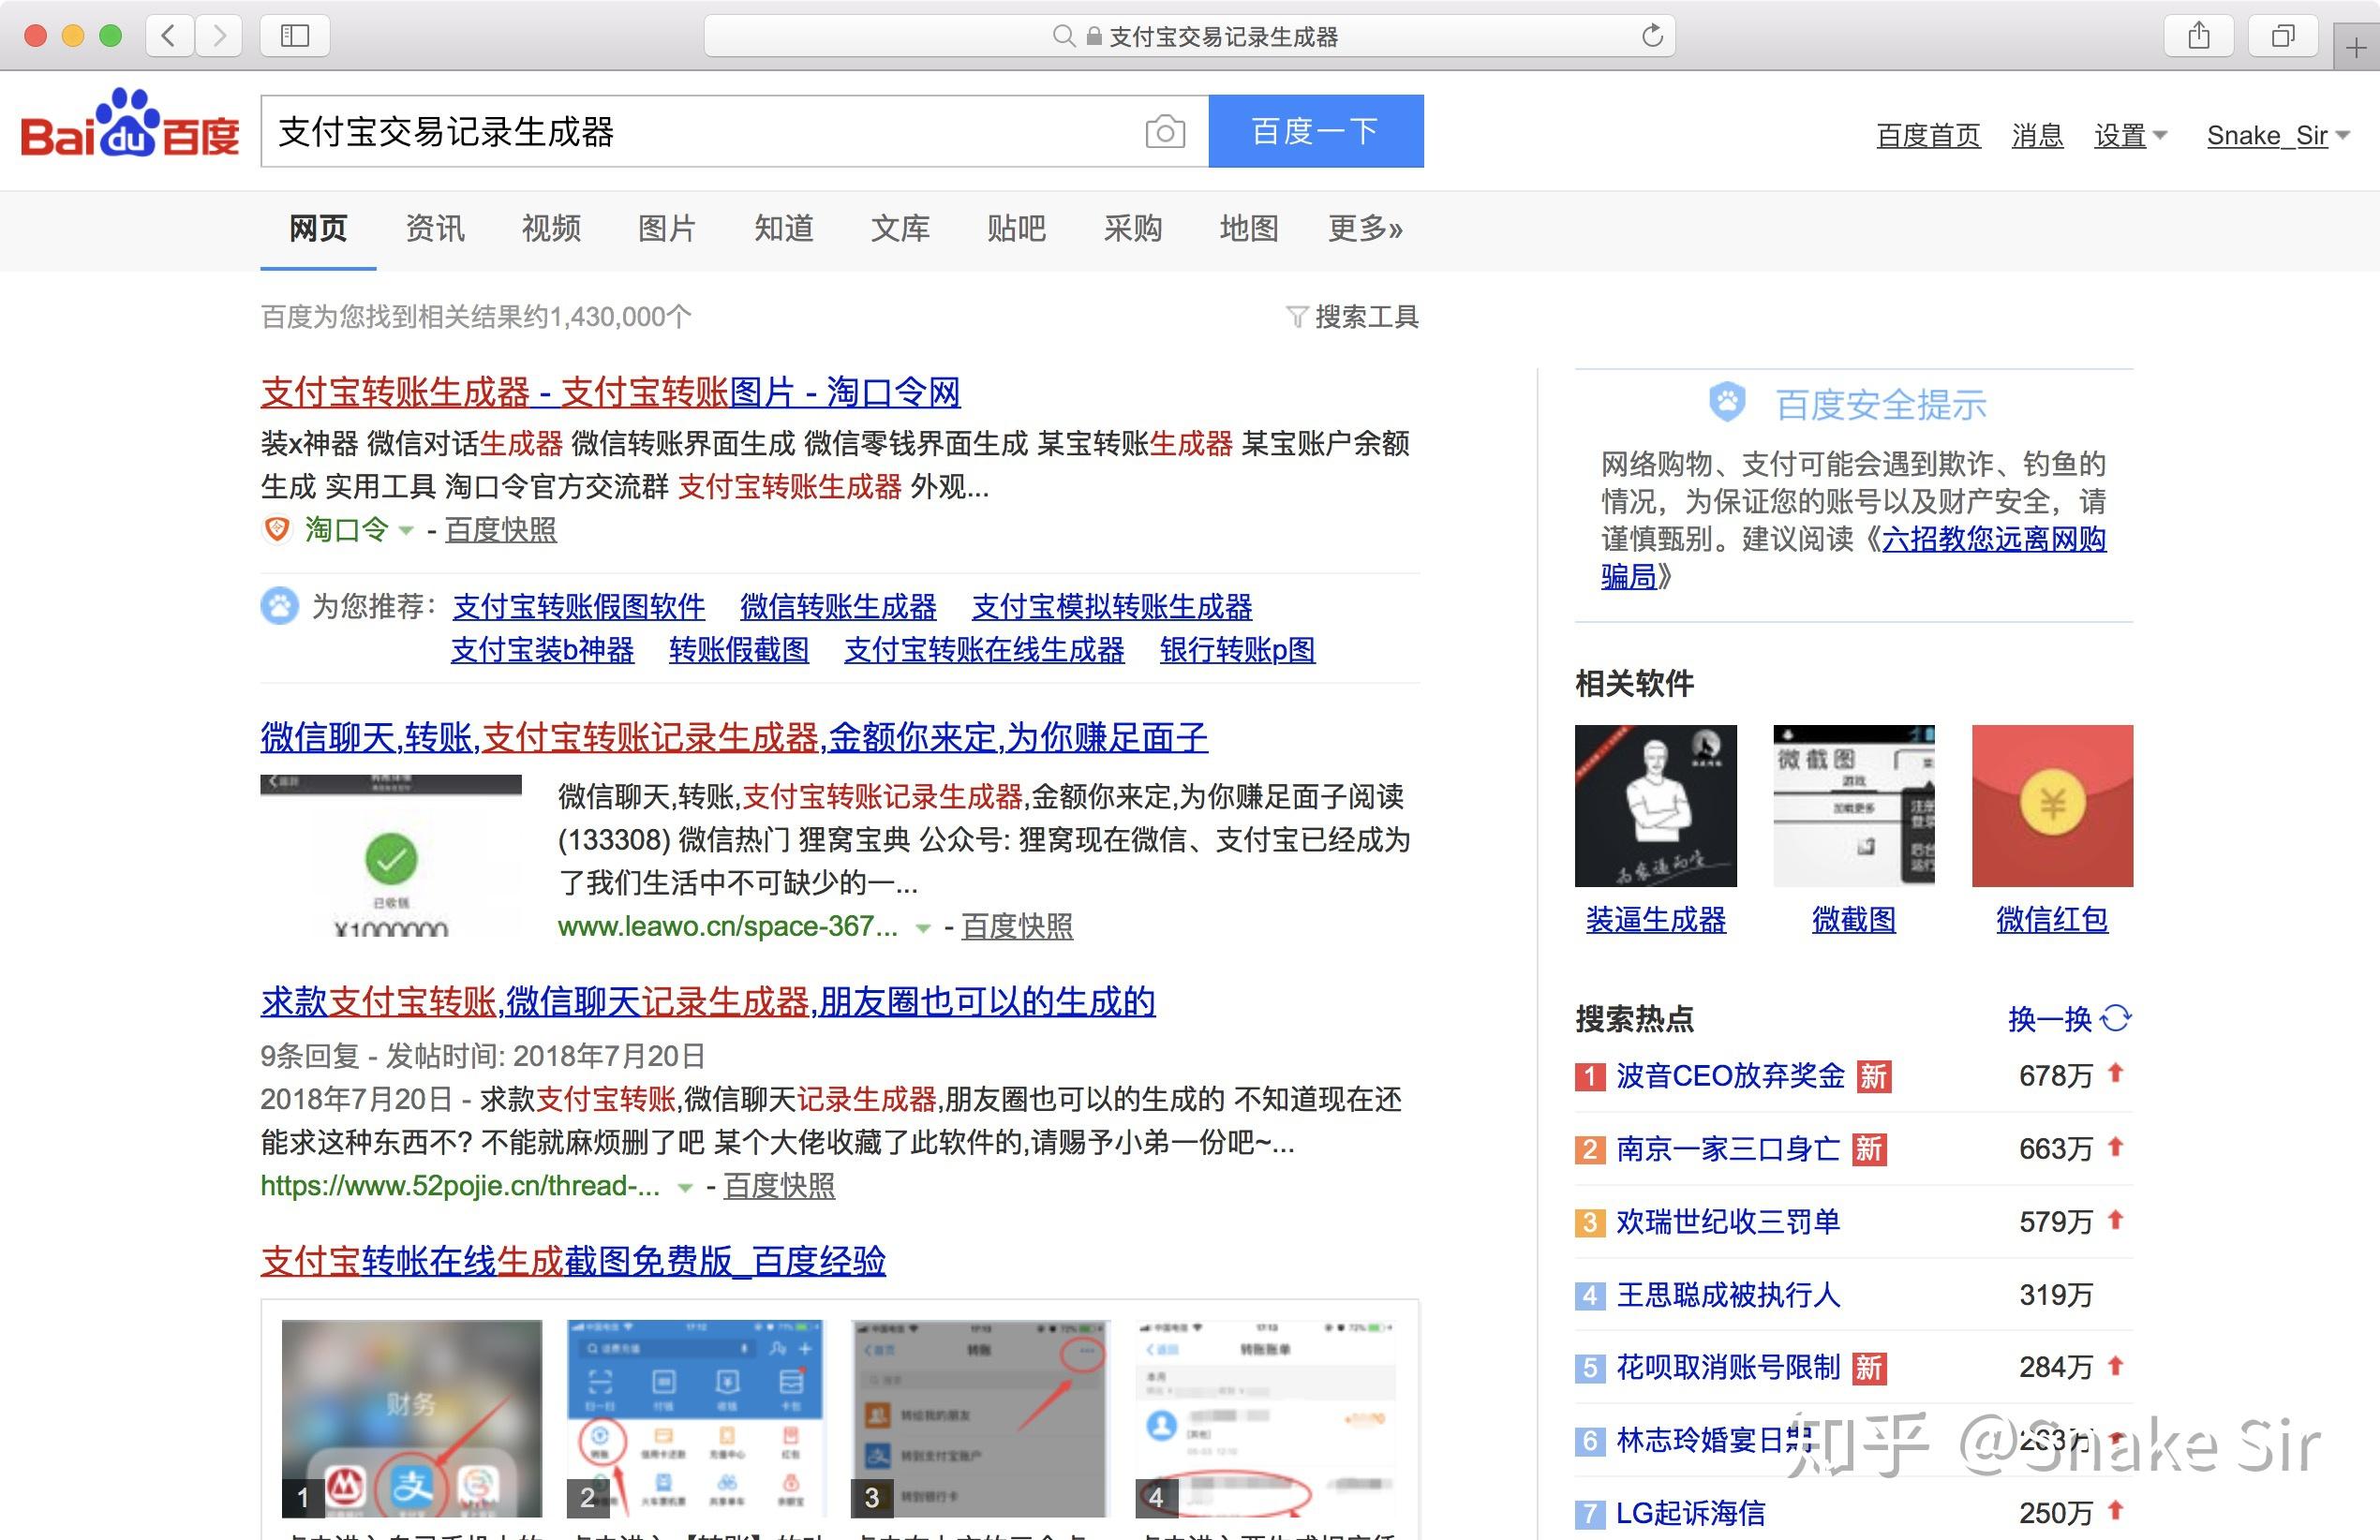The height and width of the screenshot is (1540, 2380).
Task: Click 换一换 to refresh hot searches
Action: coord(2050,1018)
